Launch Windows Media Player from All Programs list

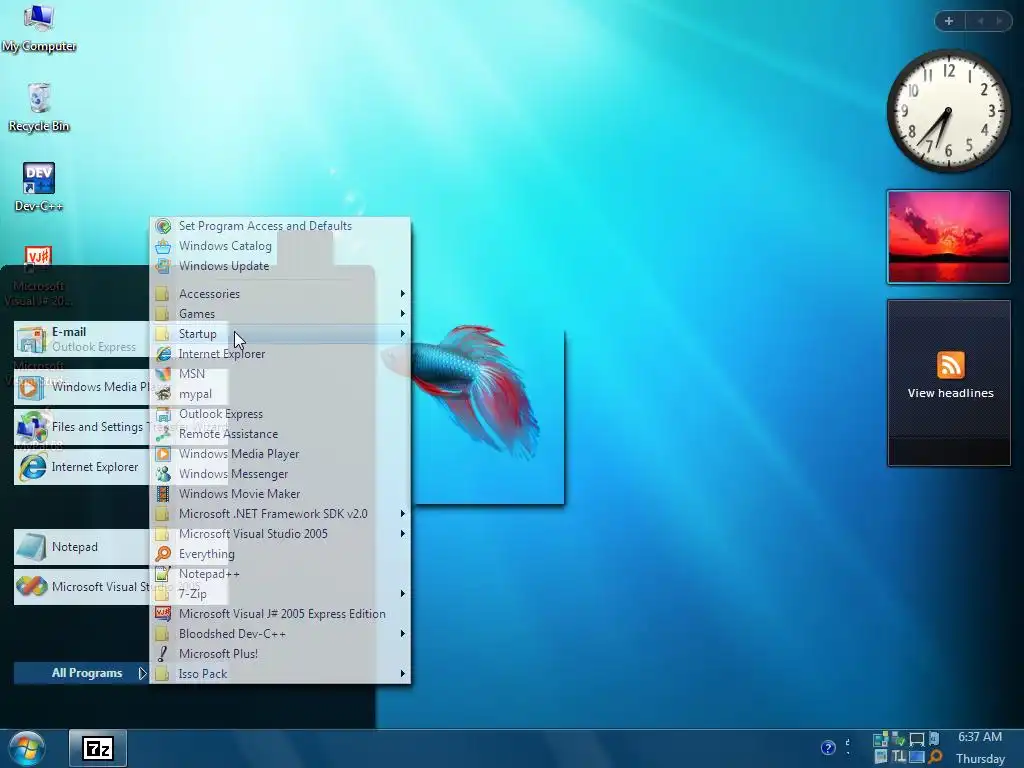280,454
